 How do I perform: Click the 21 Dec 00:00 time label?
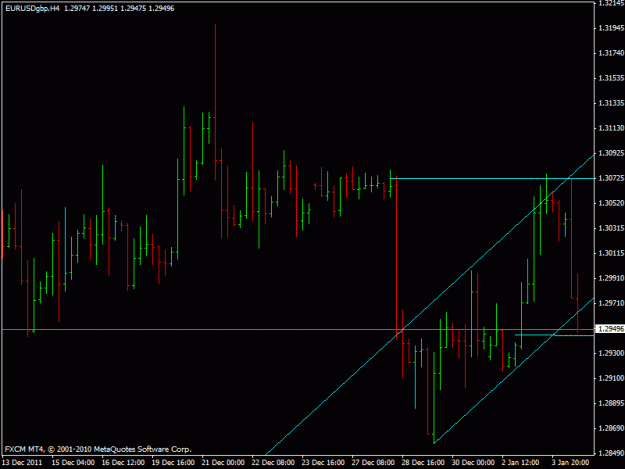223,463
